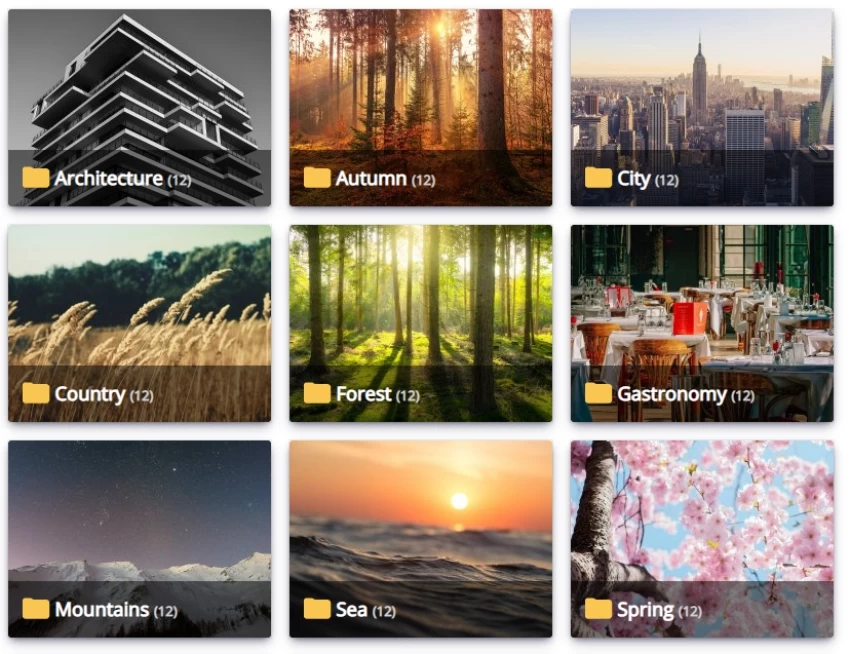850x654 pixels.
Task: Select the City album title
Action: point(633,178)
